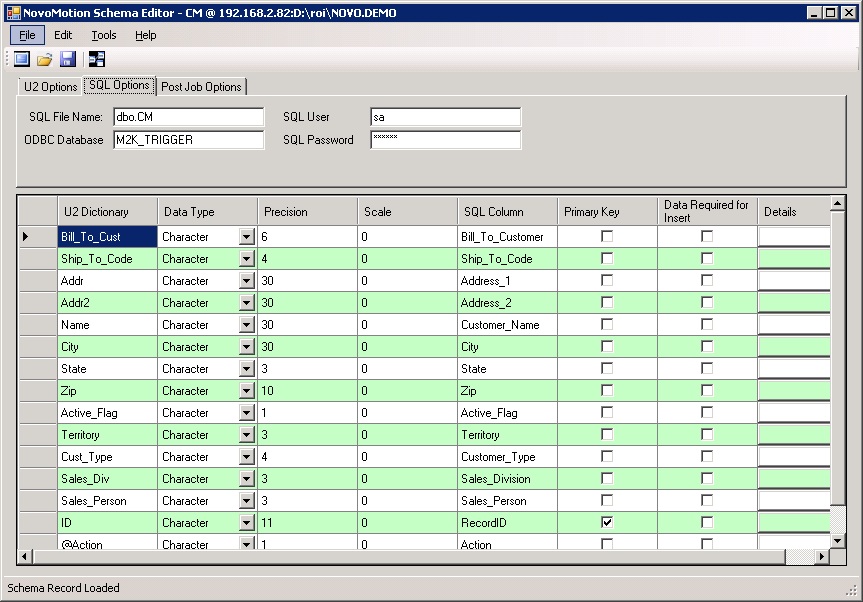This screenshot has height=602, width=863.
Task: Click the new schema toolbar icon
Action: [x=21, y=60]
